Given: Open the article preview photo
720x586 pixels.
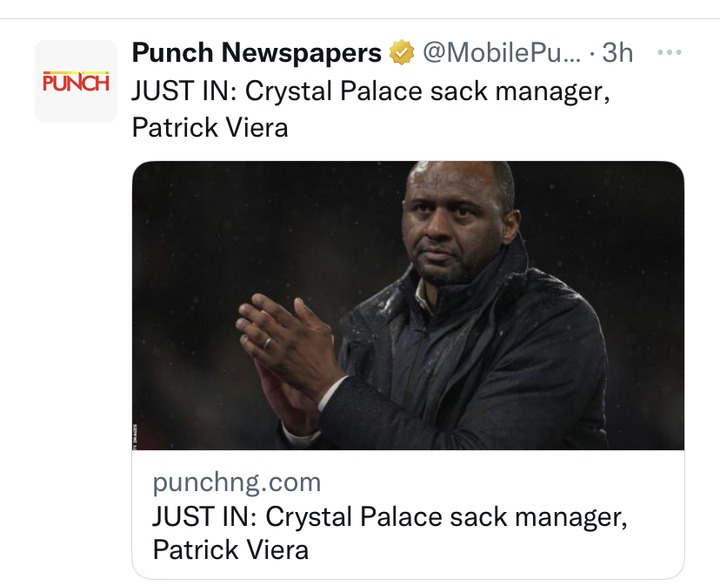Looking at the screenshot, I should coord(408,305).
